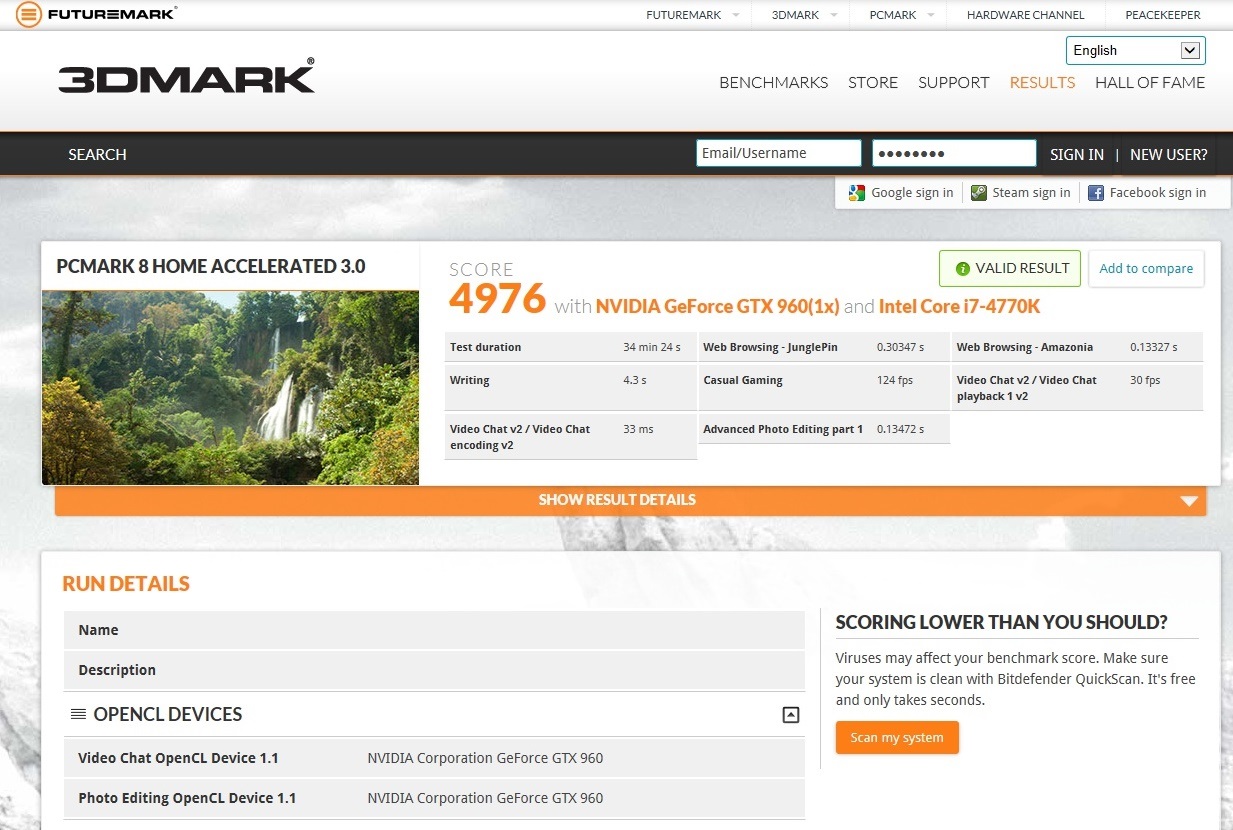Screen dimensions: 1233x830
Task: Open the Store menu item
Action: 872,83
